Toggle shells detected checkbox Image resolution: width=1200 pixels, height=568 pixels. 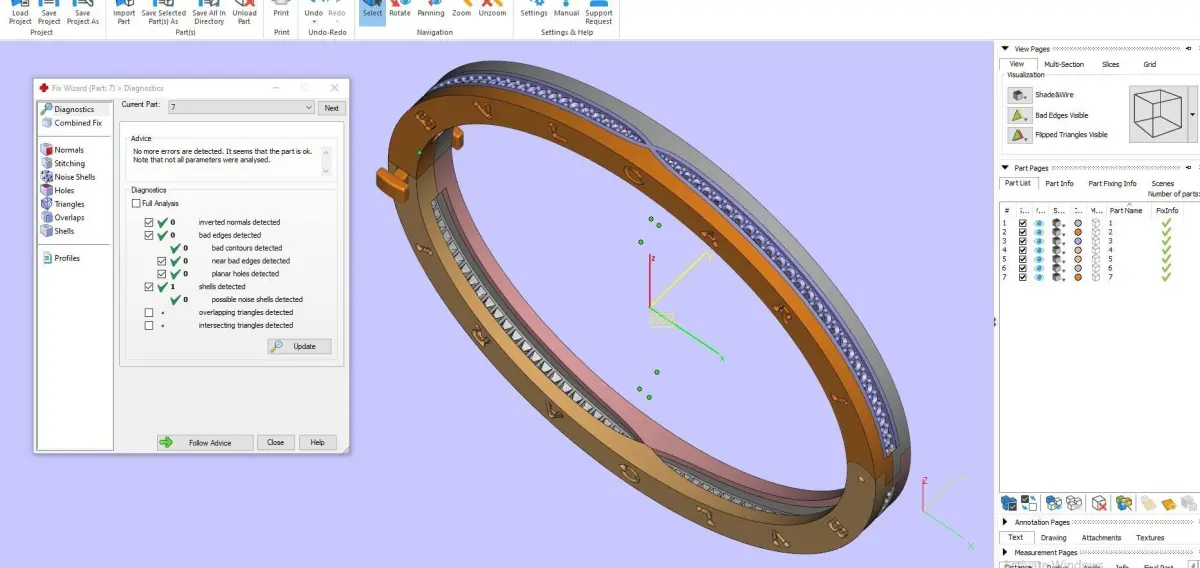[149, 287]
